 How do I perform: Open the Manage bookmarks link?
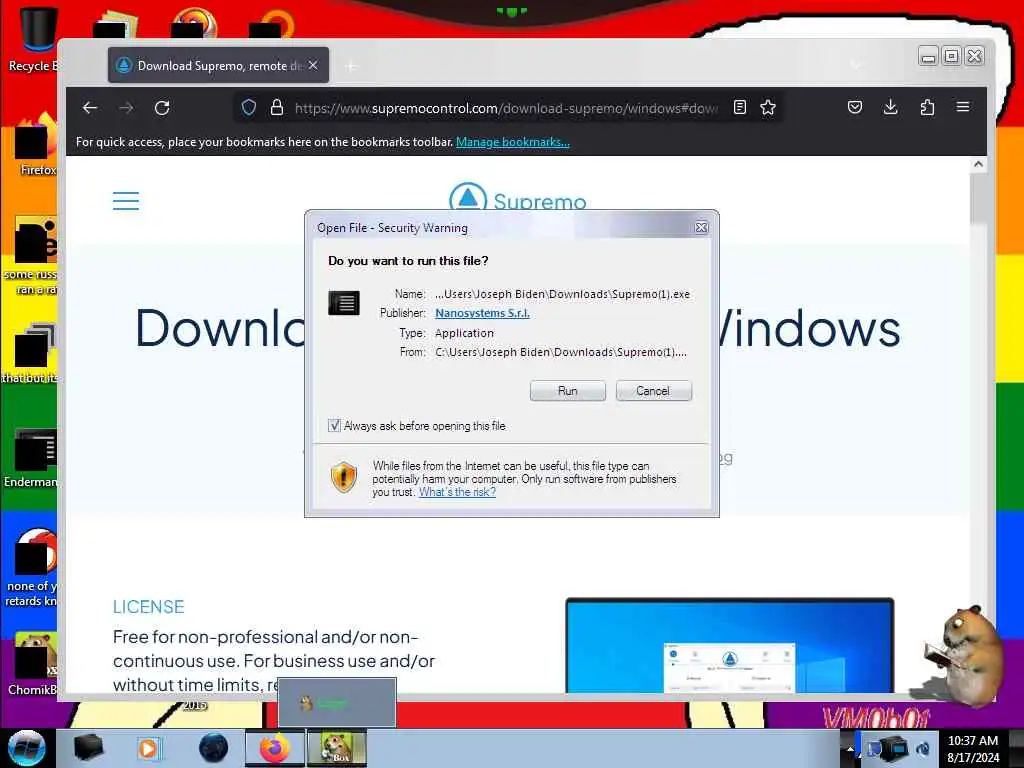(513, 142)
